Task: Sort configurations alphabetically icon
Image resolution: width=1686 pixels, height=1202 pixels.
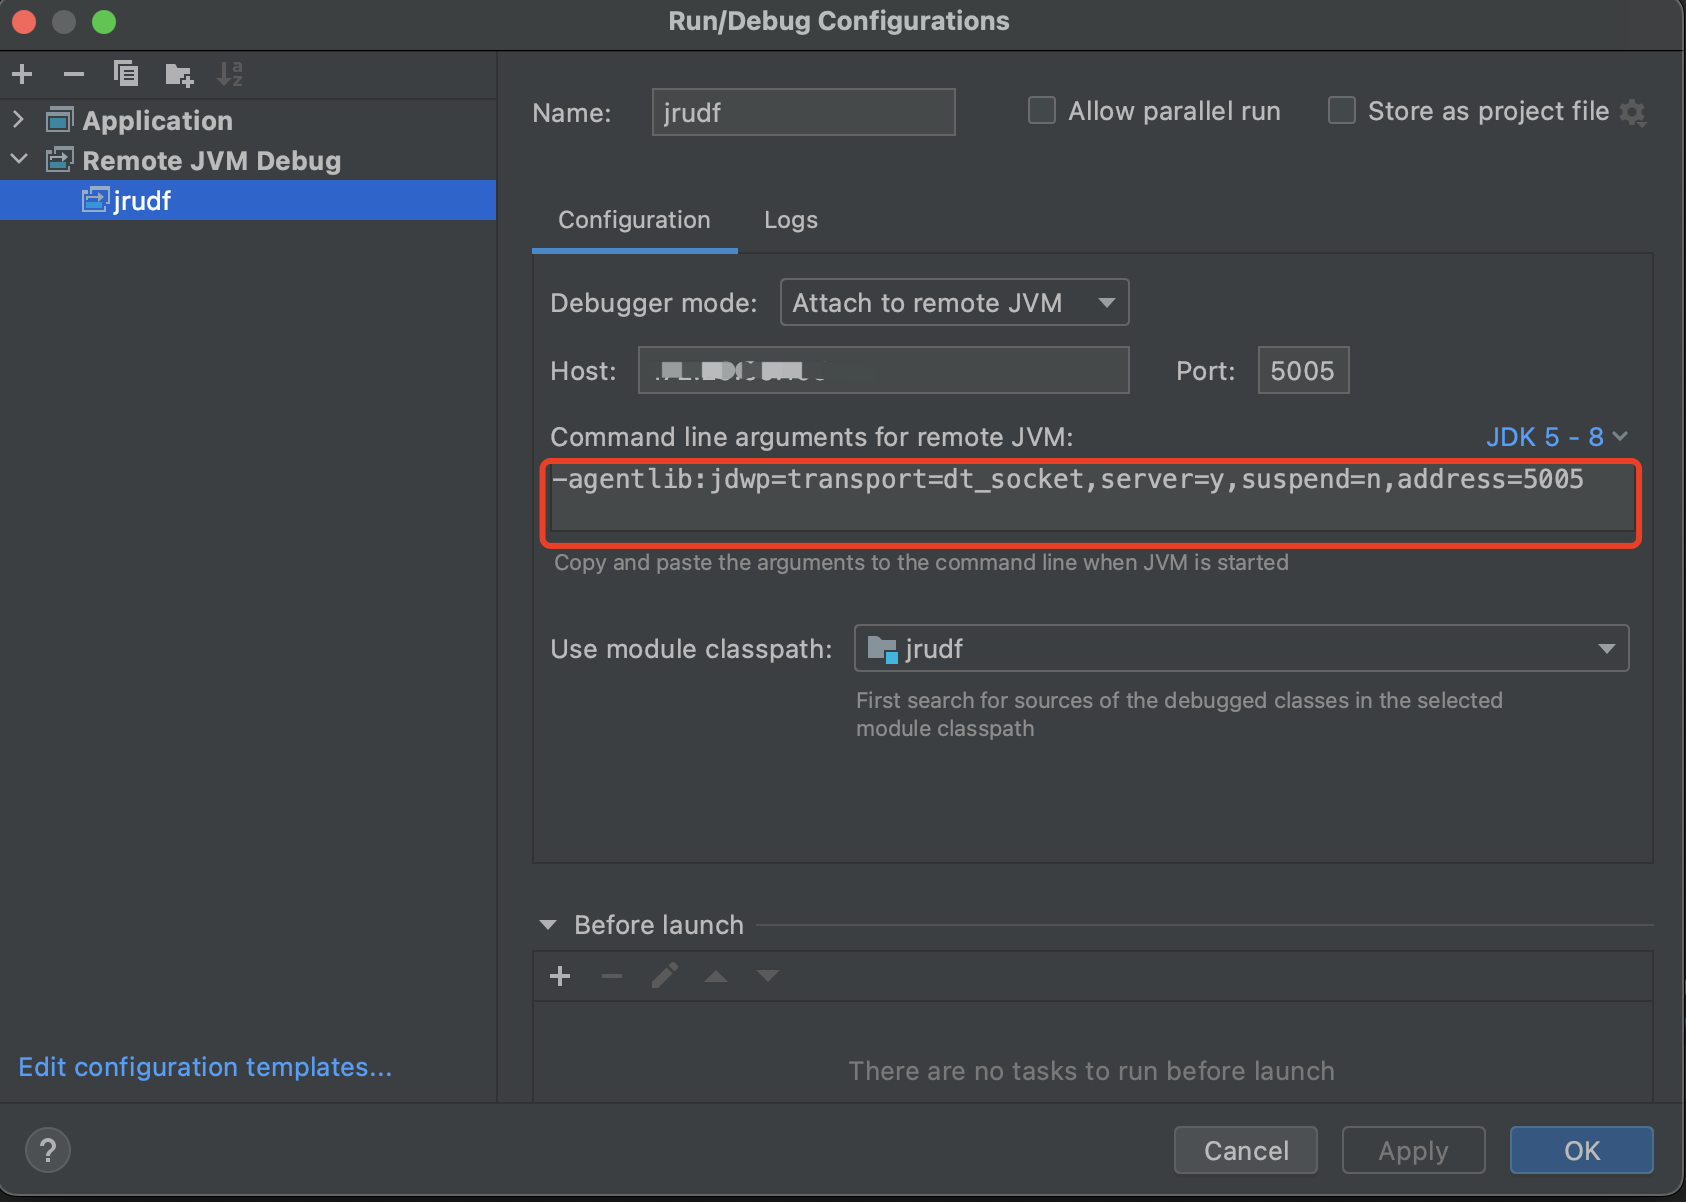Action: coord(230,74)
